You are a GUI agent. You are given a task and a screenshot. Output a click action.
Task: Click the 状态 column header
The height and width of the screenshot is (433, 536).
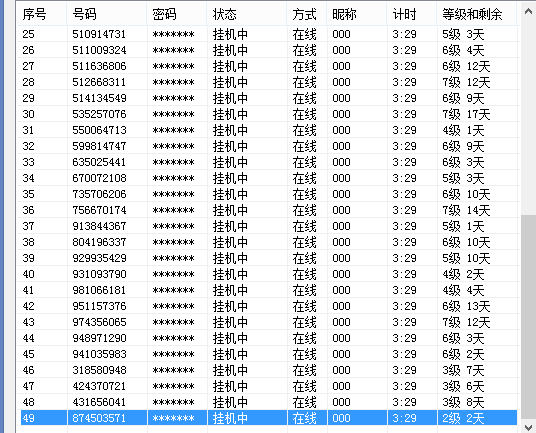[247, 14]
